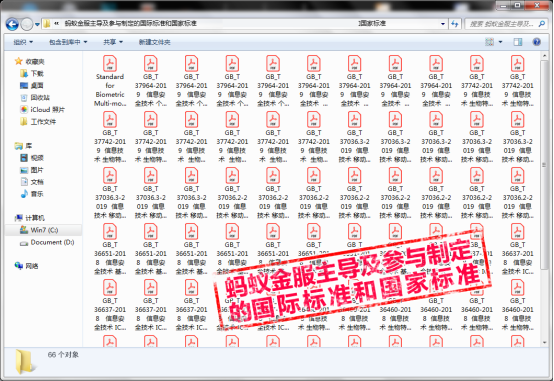Click the file list scrollbar up arrow

544,56
